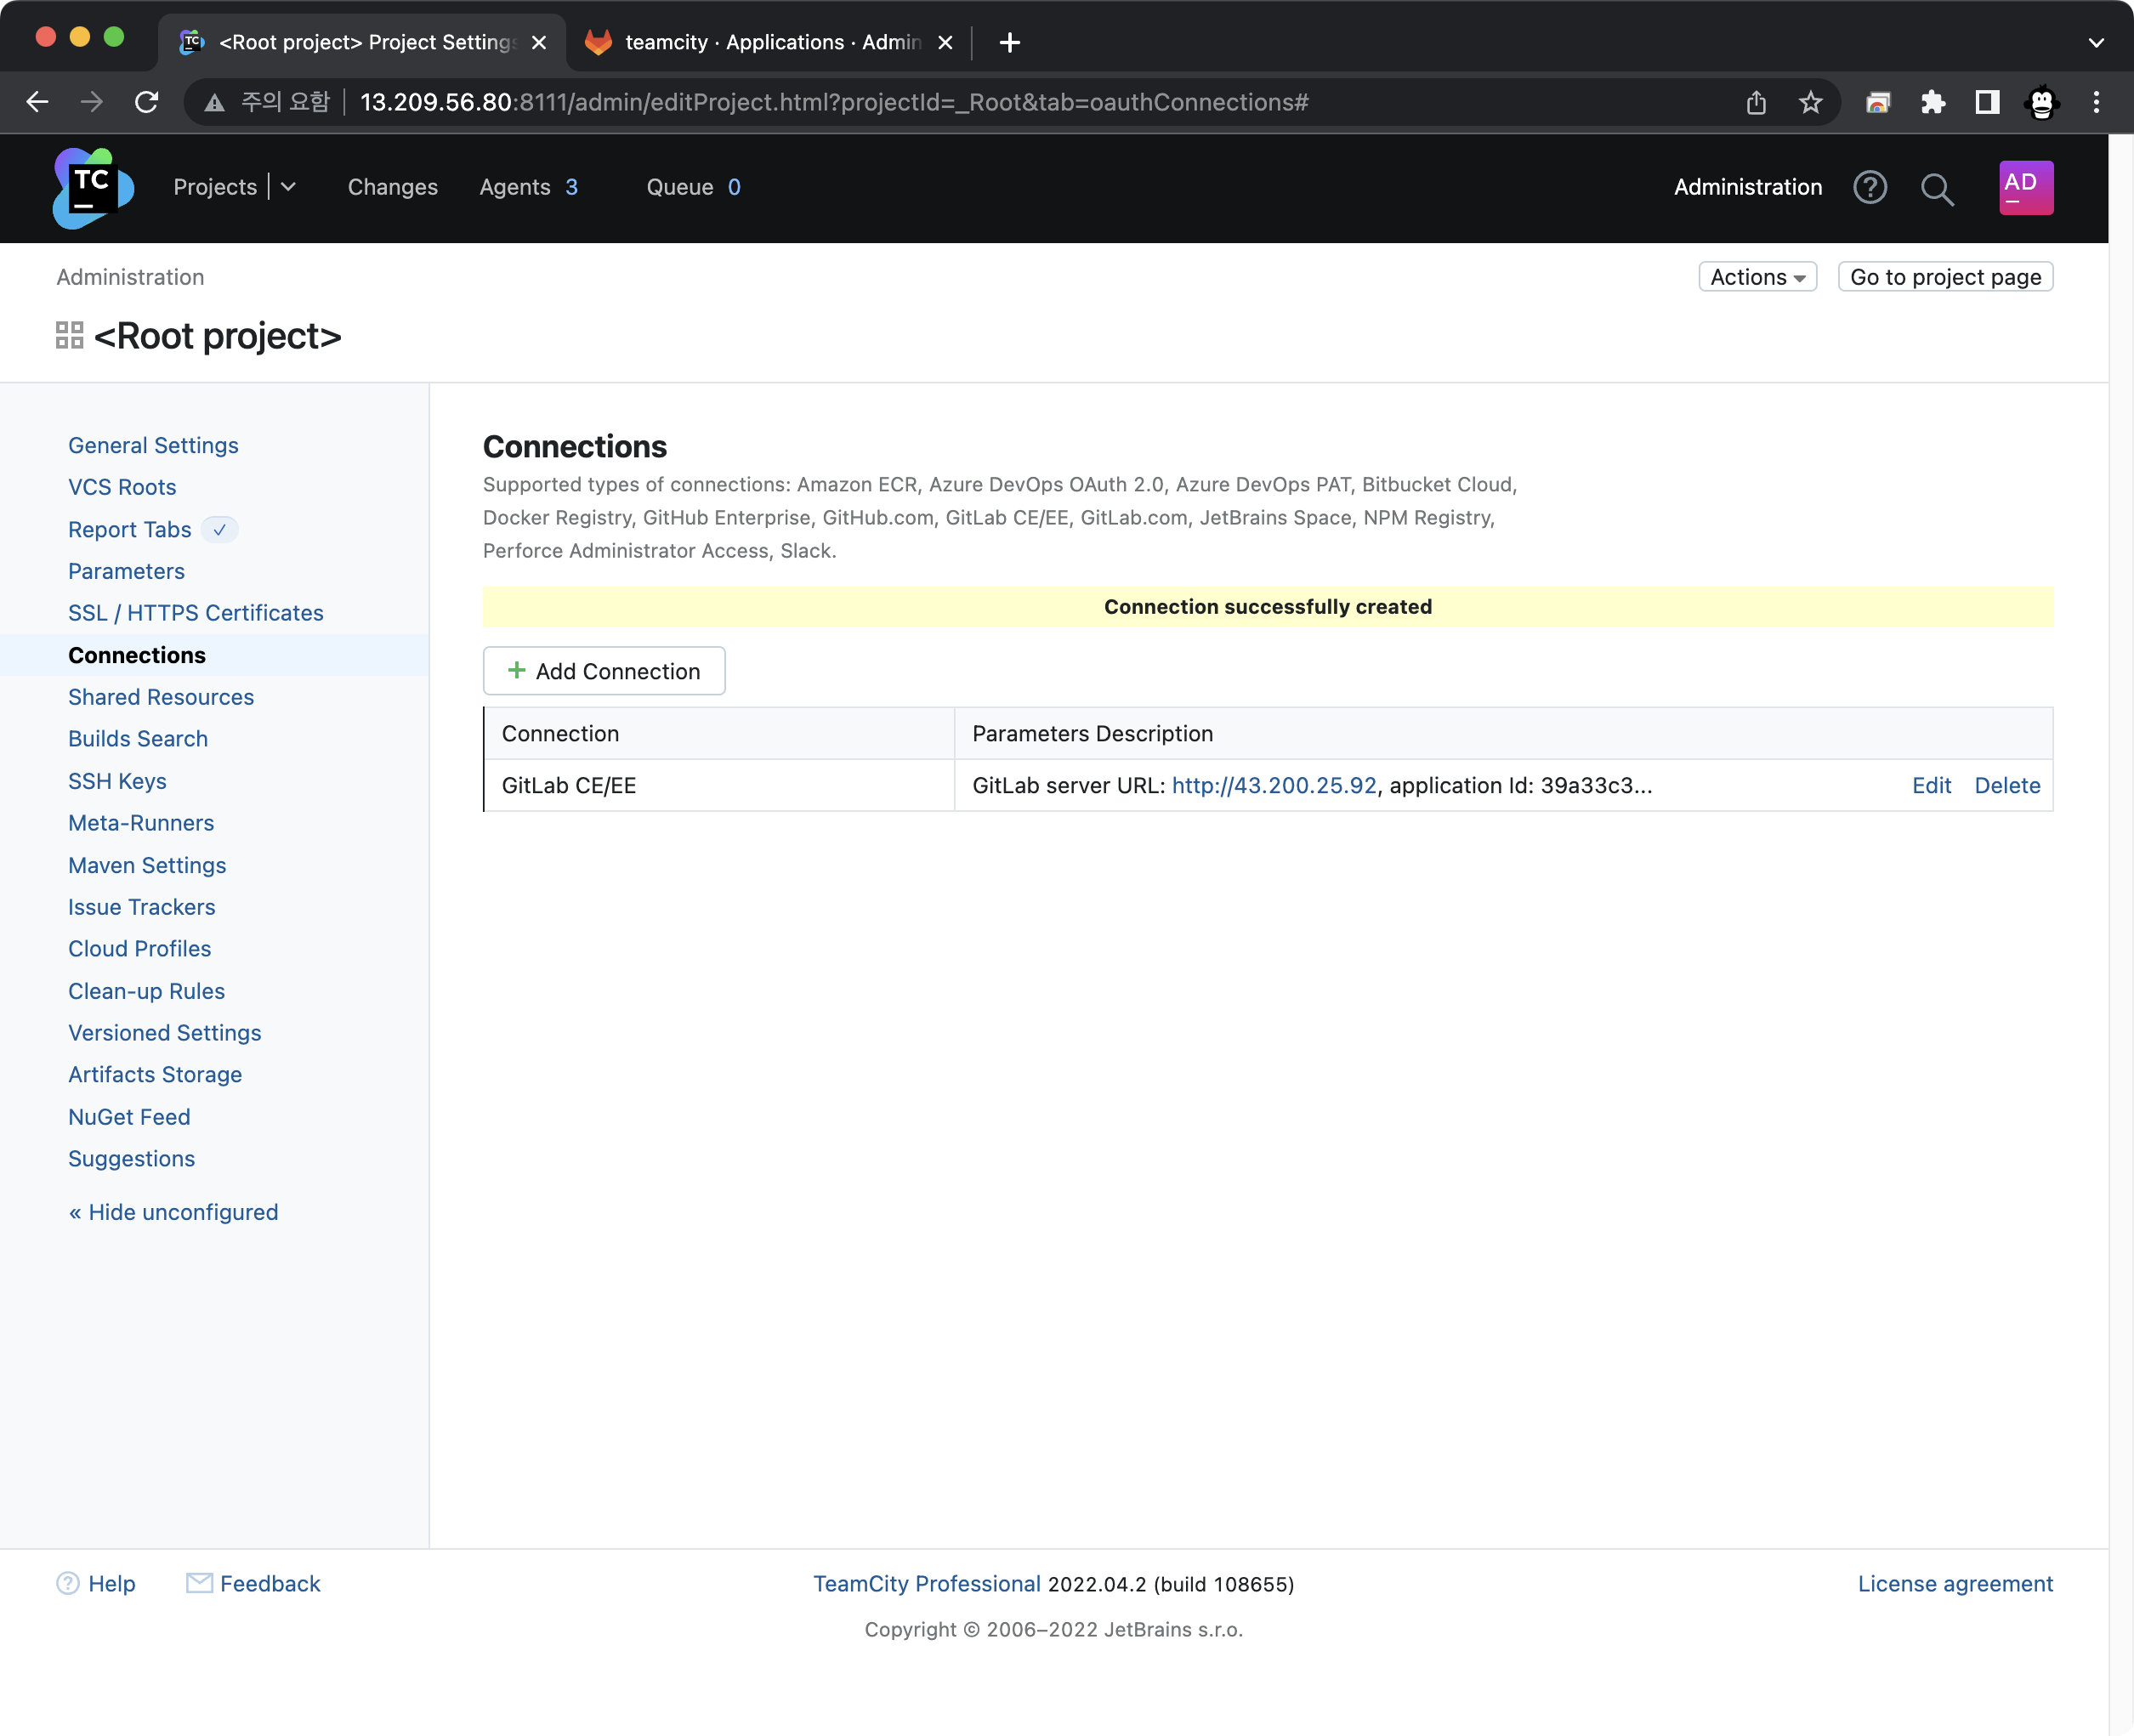
Task: Toggle the browser side panel icon
Action: [1987, 102]
